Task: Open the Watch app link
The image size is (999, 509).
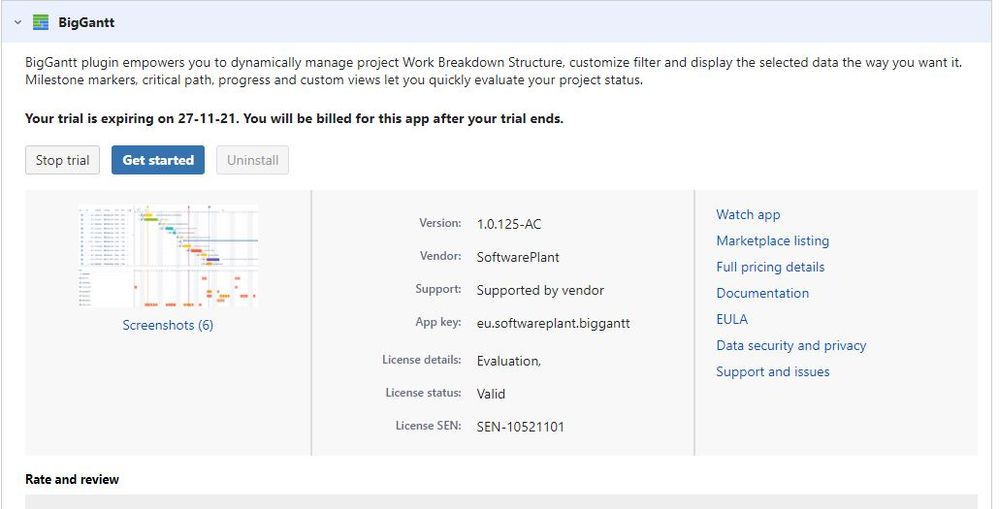Action: tap(748, 215)
